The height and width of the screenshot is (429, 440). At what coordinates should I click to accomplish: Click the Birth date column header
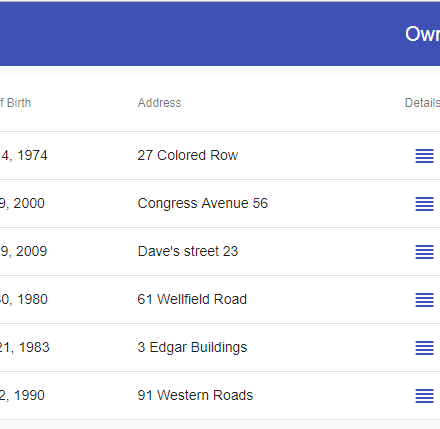pos(15,103)
